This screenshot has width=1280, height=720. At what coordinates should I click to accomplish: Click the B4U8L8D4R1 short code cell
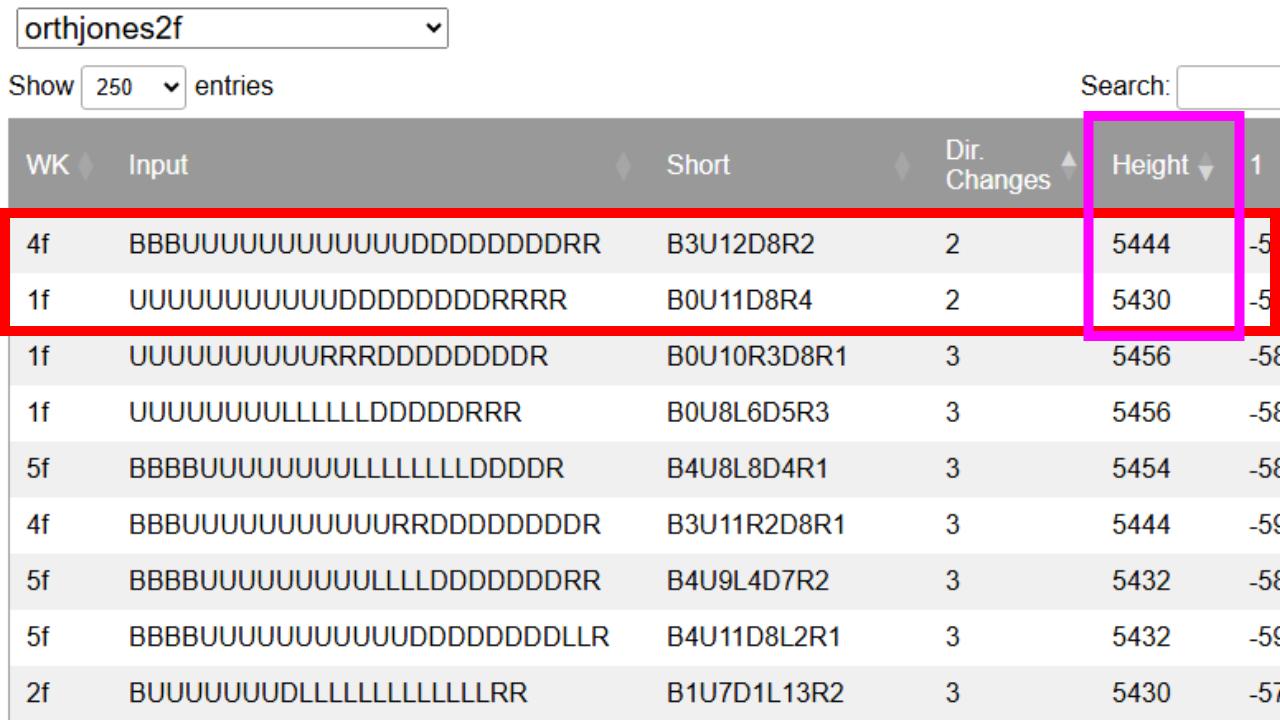pos(747,468)
